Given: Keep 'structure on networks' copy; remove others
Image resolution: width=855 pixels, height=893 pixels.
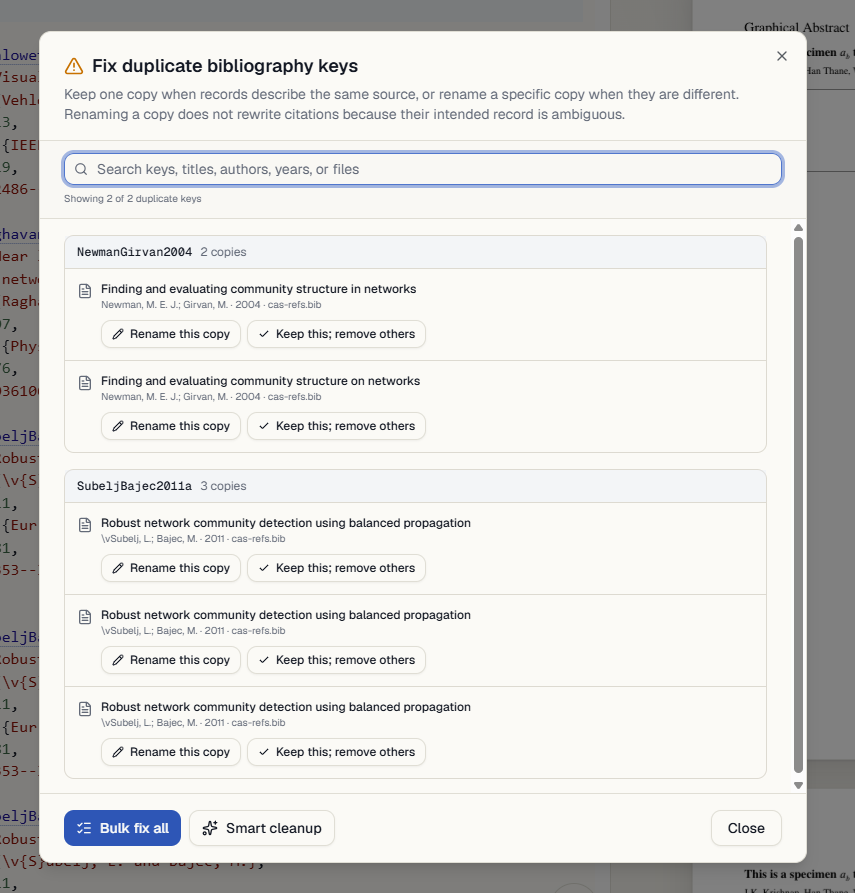Looking at the screenshot, I should [336, 426].
